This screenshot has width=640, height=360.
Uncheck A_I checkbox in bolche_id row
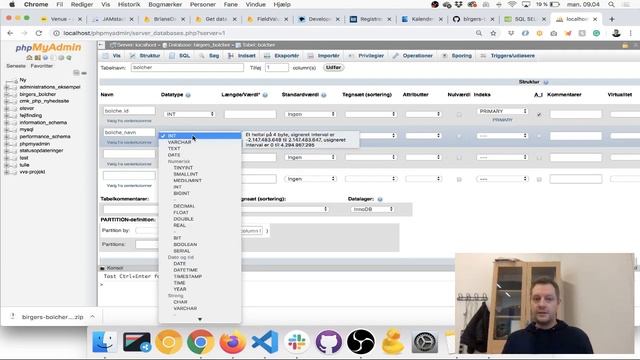tap(539, 115)
